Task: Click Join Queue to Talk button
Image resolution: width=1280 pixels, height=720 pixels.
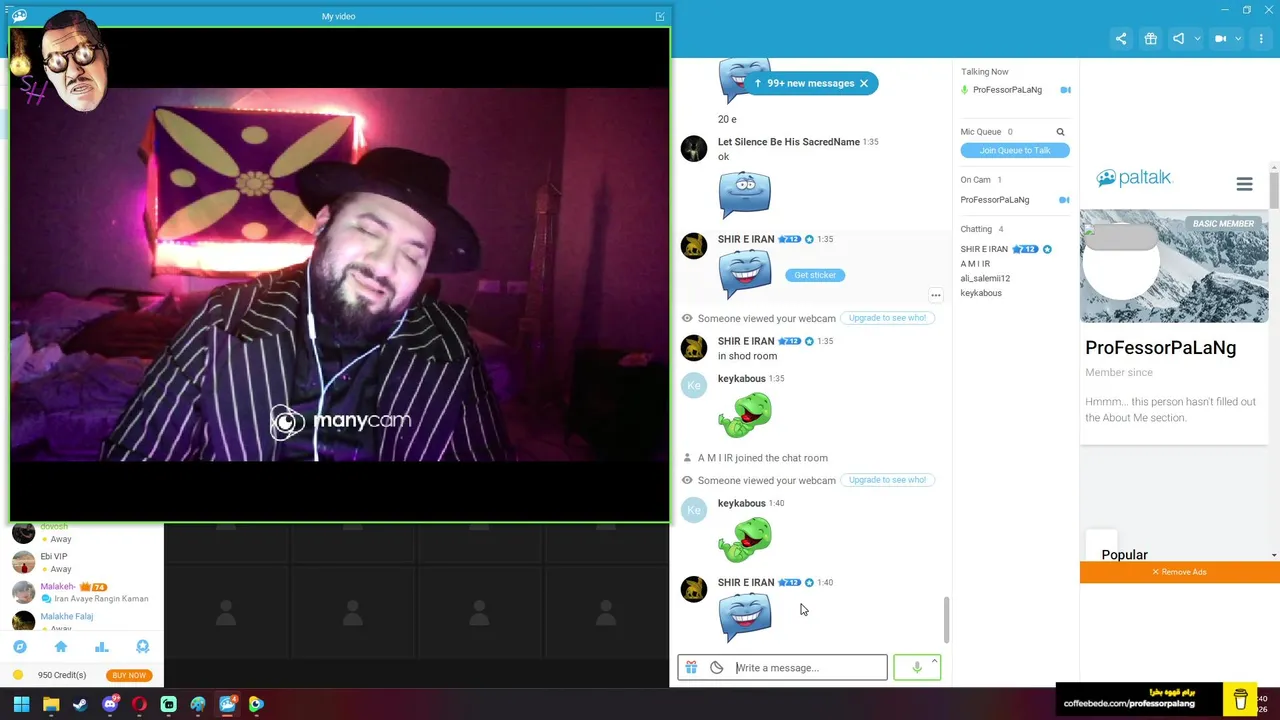Action: [1015, 150]
